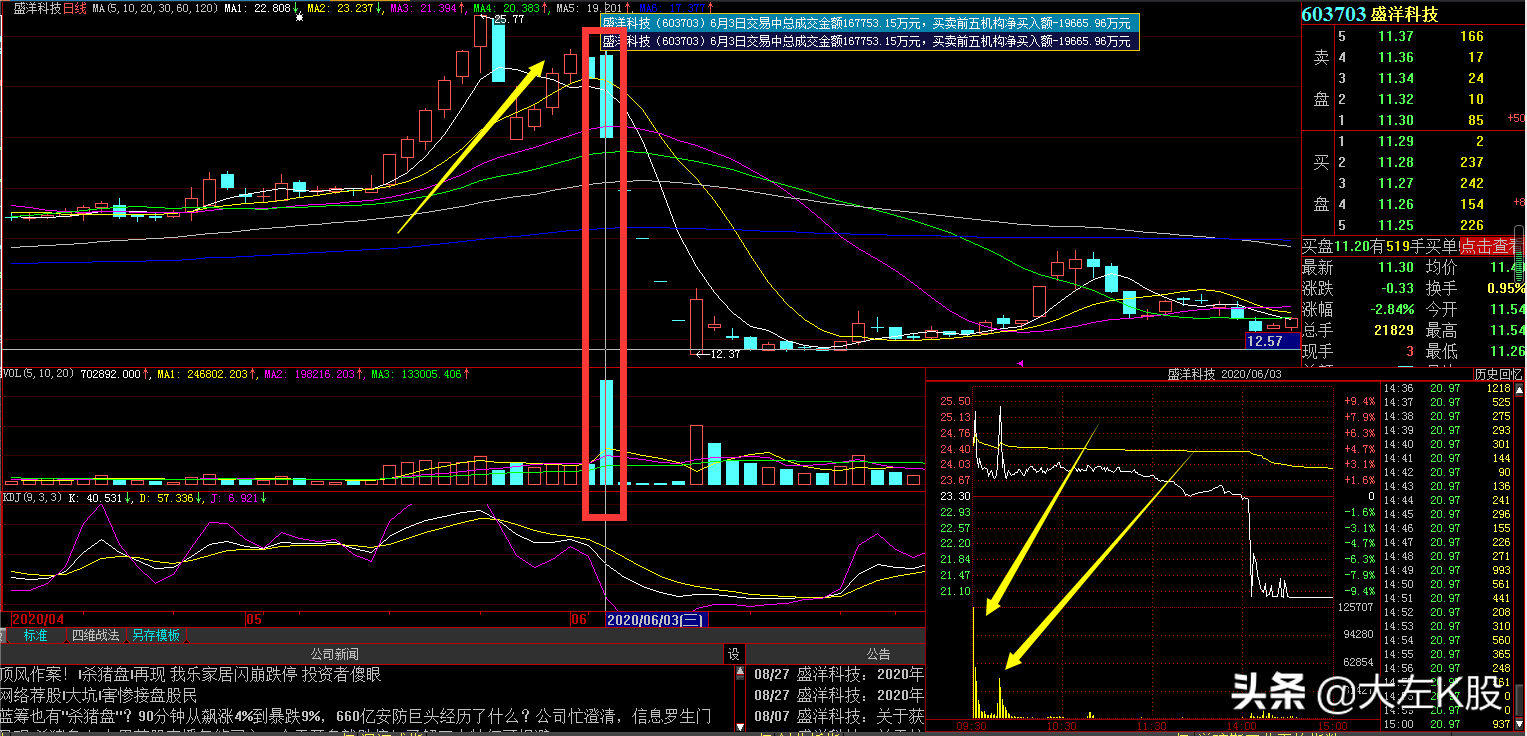This screenshot has width=1527, height=736.
Task: Click the small magenta triangle marker below the chart
Action: click(1020, 363)
